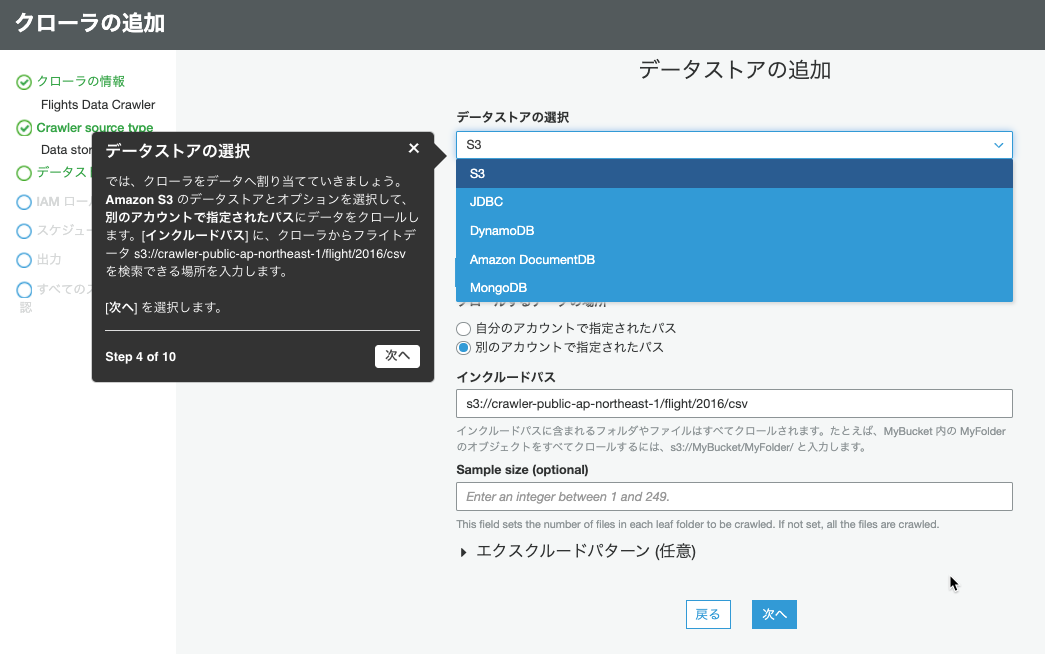1045x654 pixels.
Task: Open the データストアの選択 dropdown showing S3
Action: (x=734, y=145)
